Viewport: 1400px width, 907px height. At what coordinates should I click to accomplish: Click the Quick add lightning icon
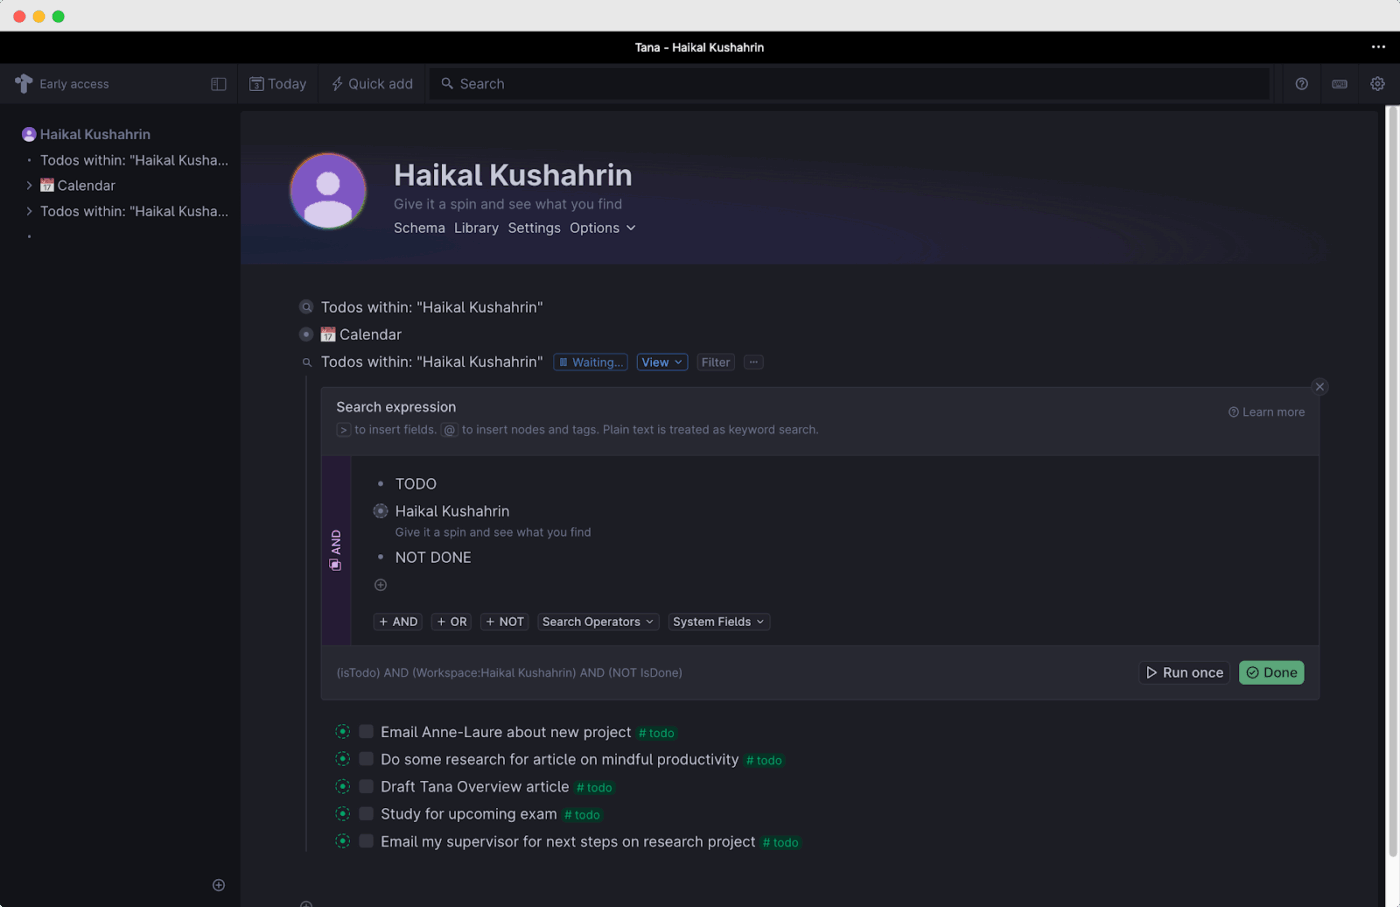pyautogui.click(x=336, y=84)
